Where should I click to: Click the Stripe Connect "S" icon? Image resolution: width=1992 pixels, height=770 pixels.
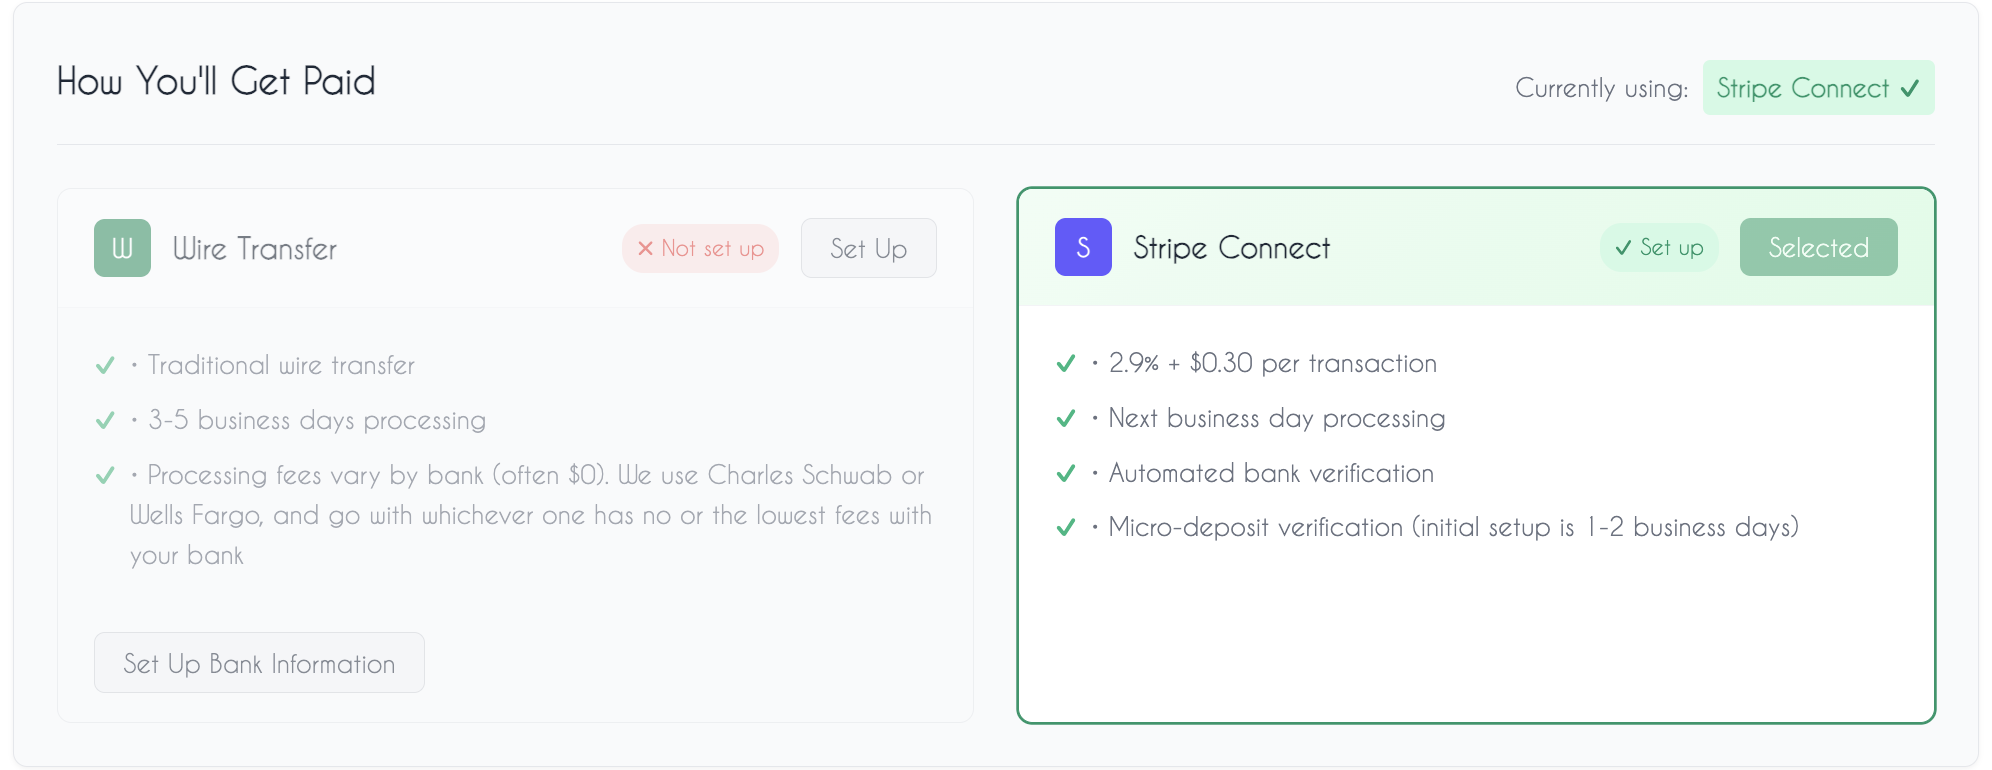tap(1083, 247)
